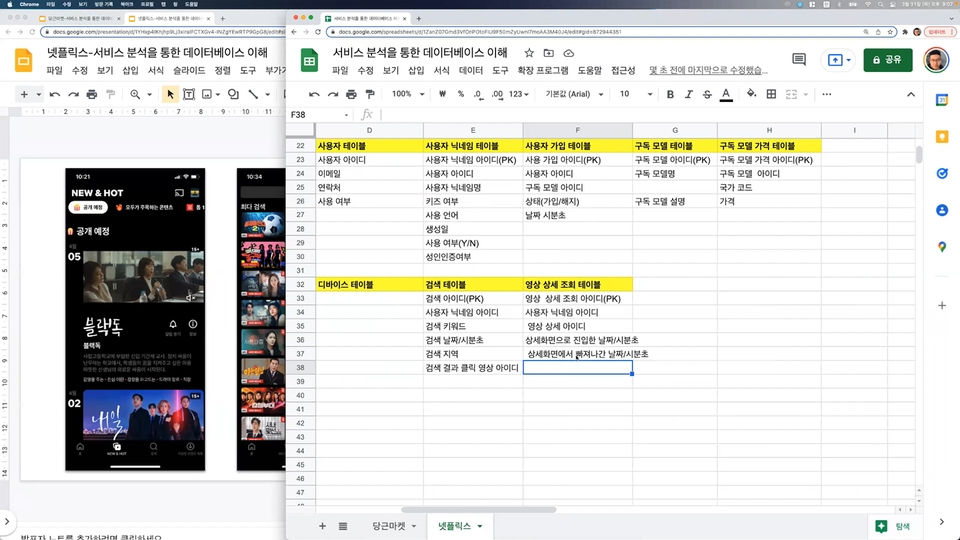Open Google Tasks in side panel

click(x=942, y=174)
